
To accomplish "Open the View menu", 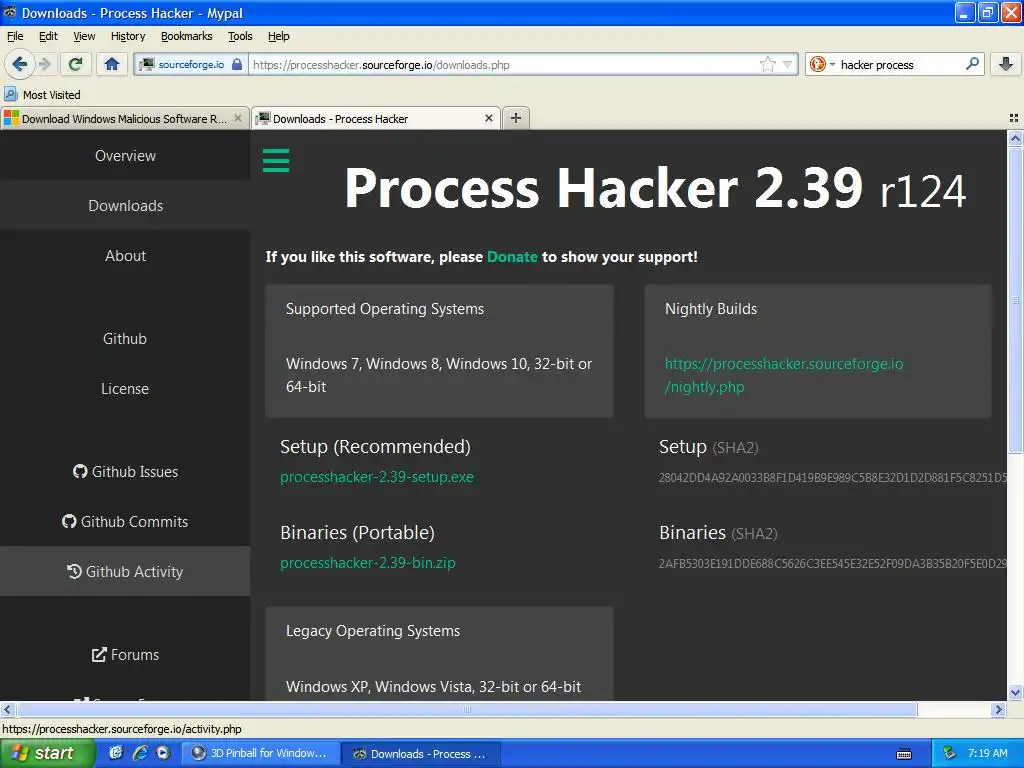I will [x=84, y=36].
